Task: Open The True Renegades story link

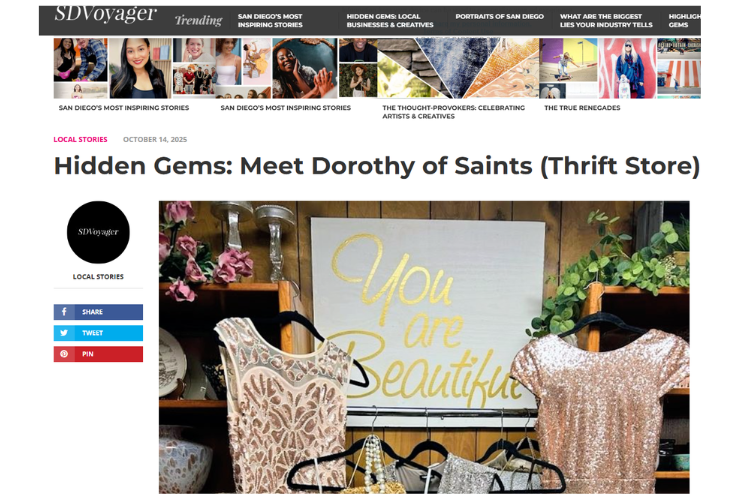Action: coord(582,108)
